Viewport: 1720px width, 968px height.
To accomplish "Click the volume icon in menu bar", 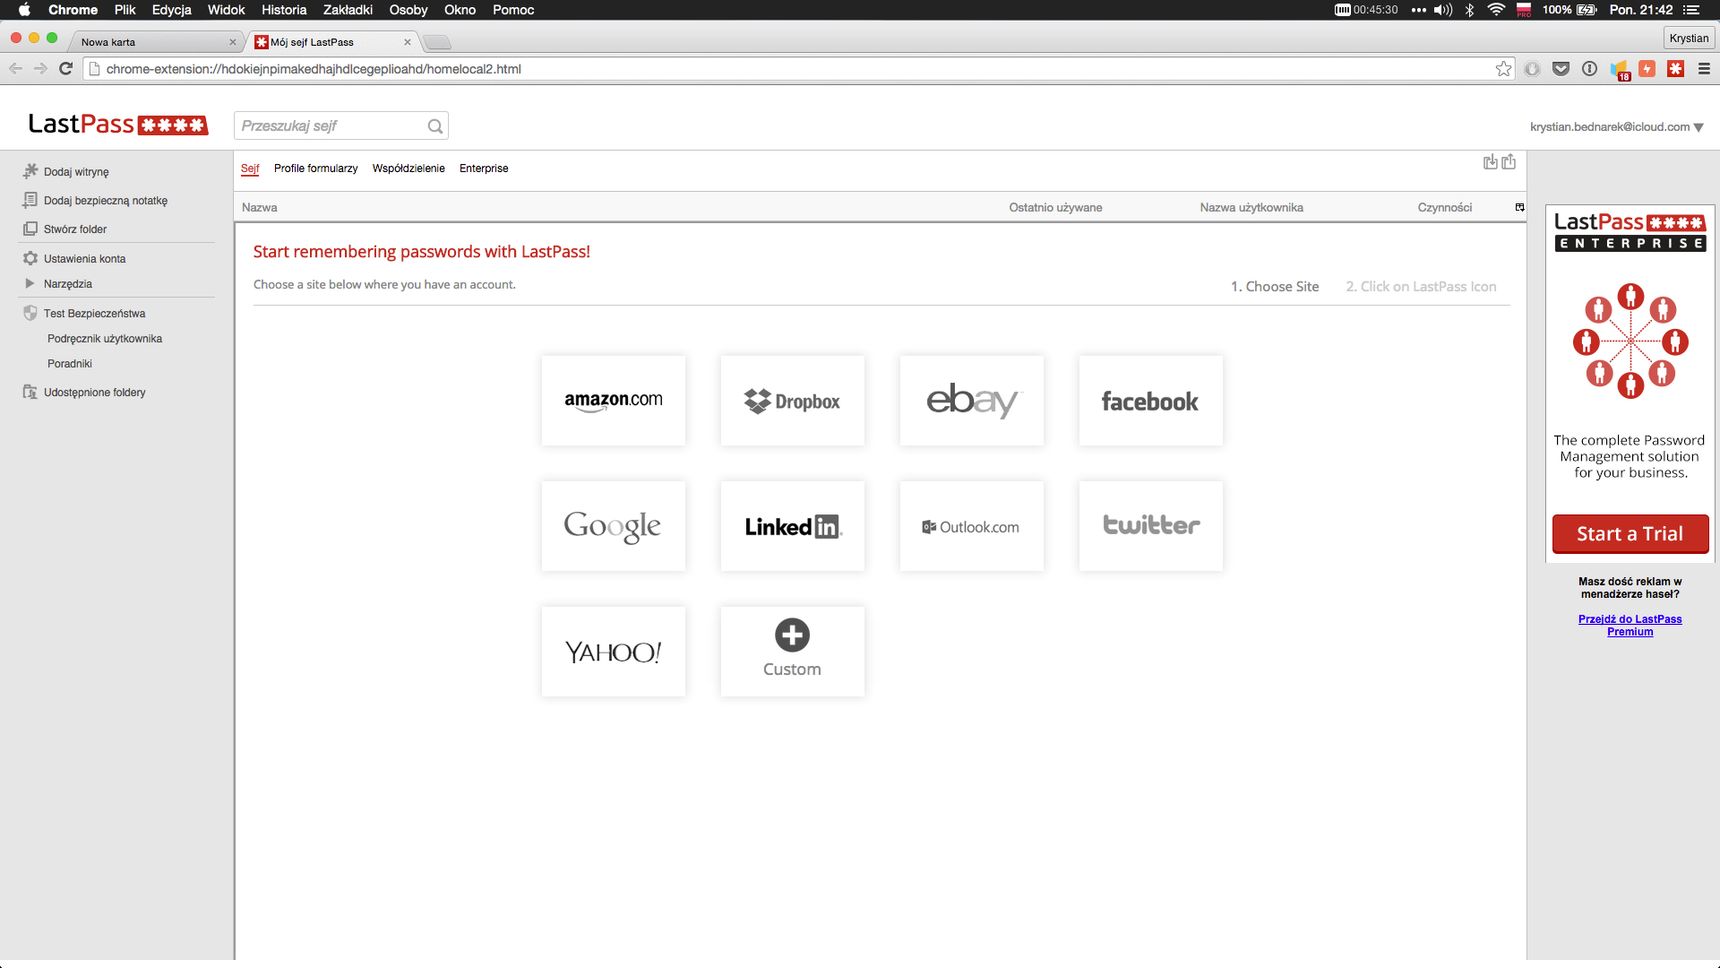I will pyautogui.click(x=1443, y=10).
